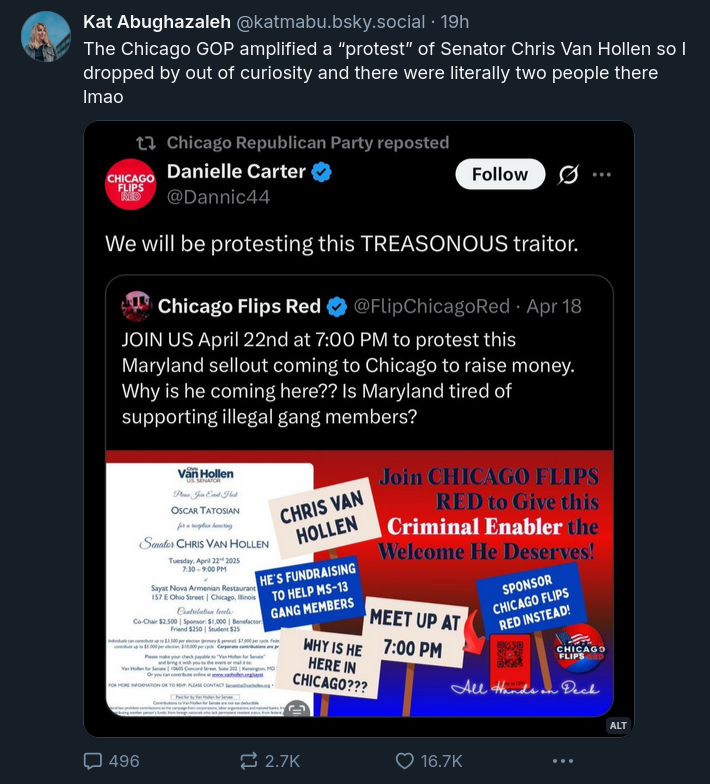
Task: Click the slashed circle icon beside Follow
Action: click(x=568, y=174)
